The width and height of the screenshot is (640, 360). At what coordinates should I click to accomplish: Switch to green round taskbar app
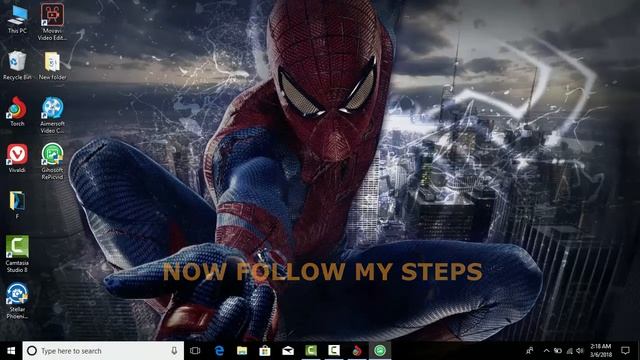tap(380, 351)
